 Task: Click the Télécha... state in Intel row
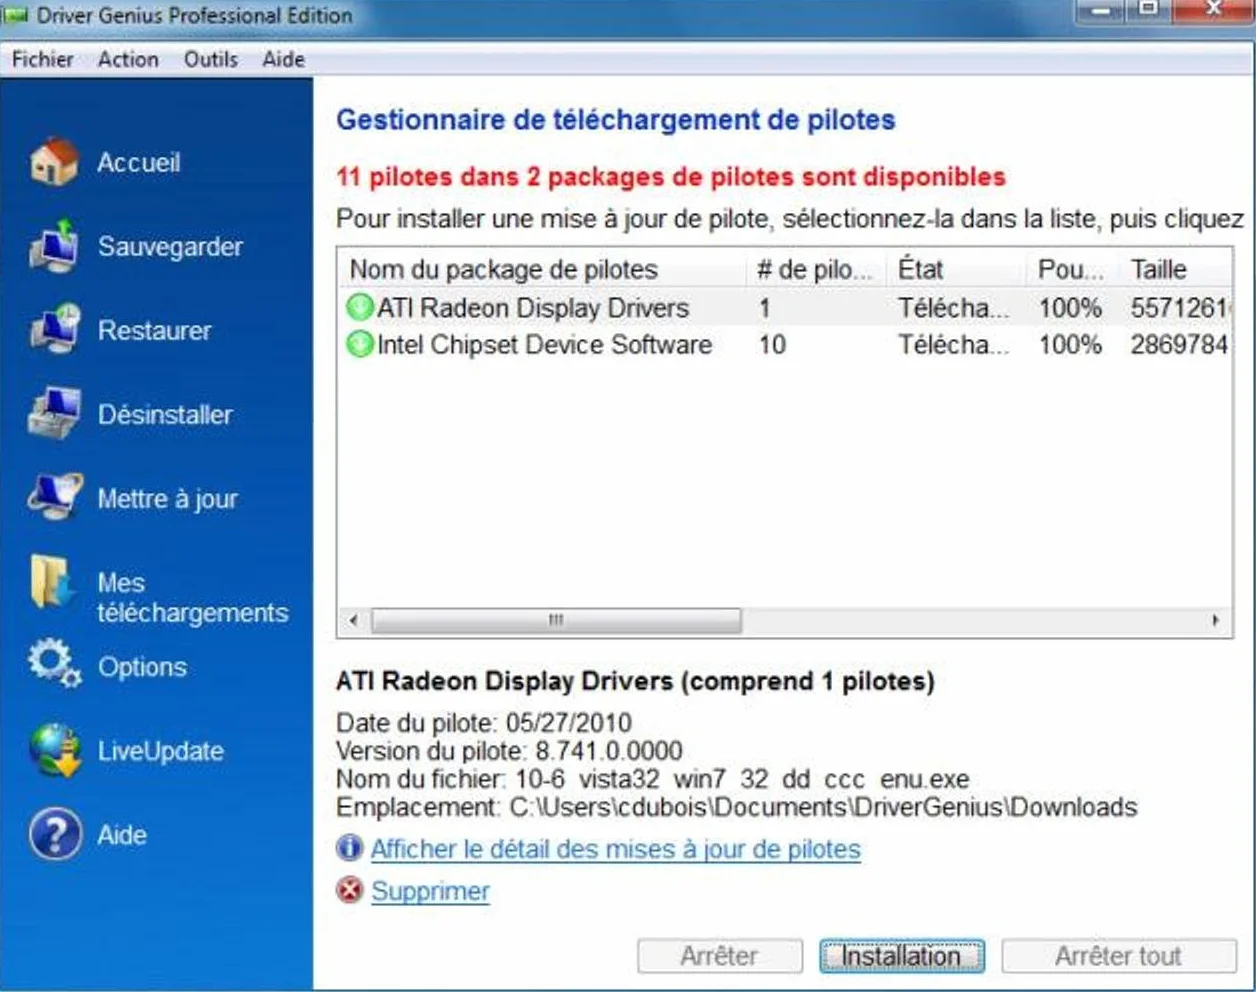(953, 345)
